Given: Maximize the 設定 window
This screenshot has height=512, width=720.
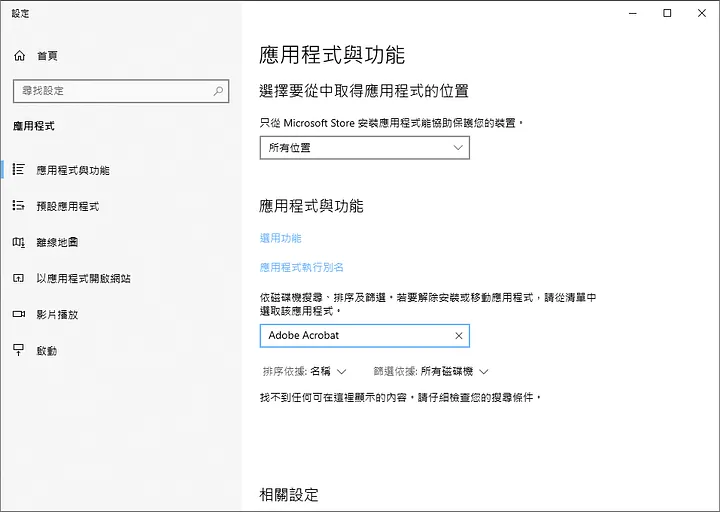Looking at the screenshot, I should tap(667, 13).
